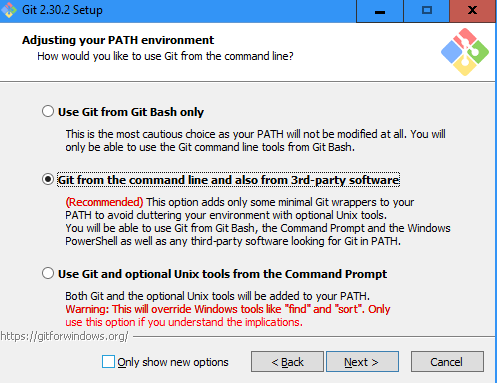Click the Git logo in the title bar
This screenshot has width=497, height=383.
pos(9,10)
